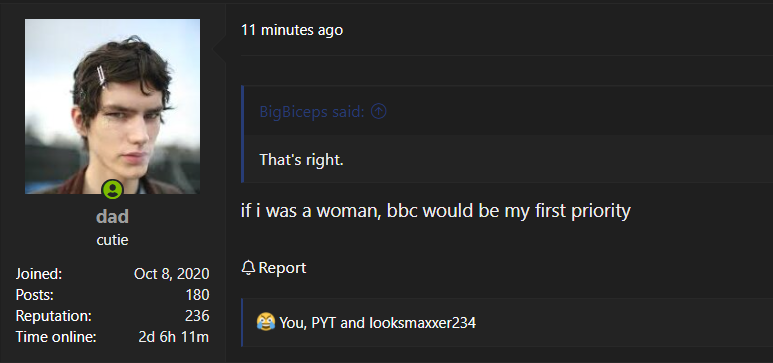The width and height of the screenshot is (773, 363).
Task: Expand the quoted text That's right.
Action: pos(301,159)
